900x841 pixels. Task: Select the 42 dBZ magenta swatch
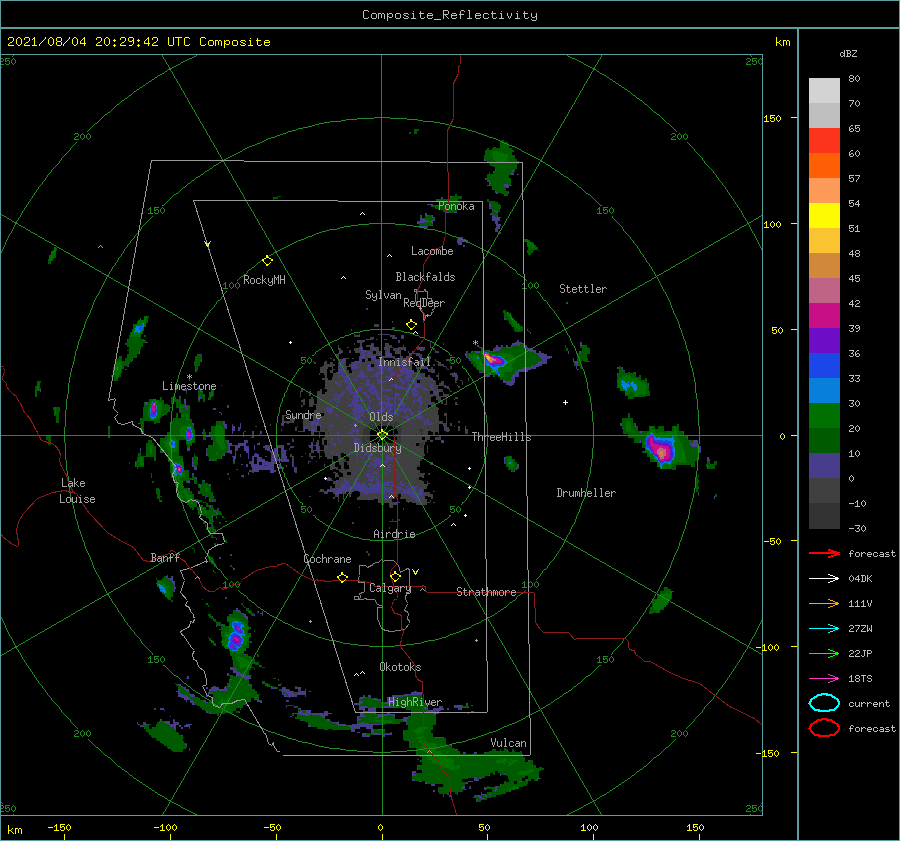point(824,315)
